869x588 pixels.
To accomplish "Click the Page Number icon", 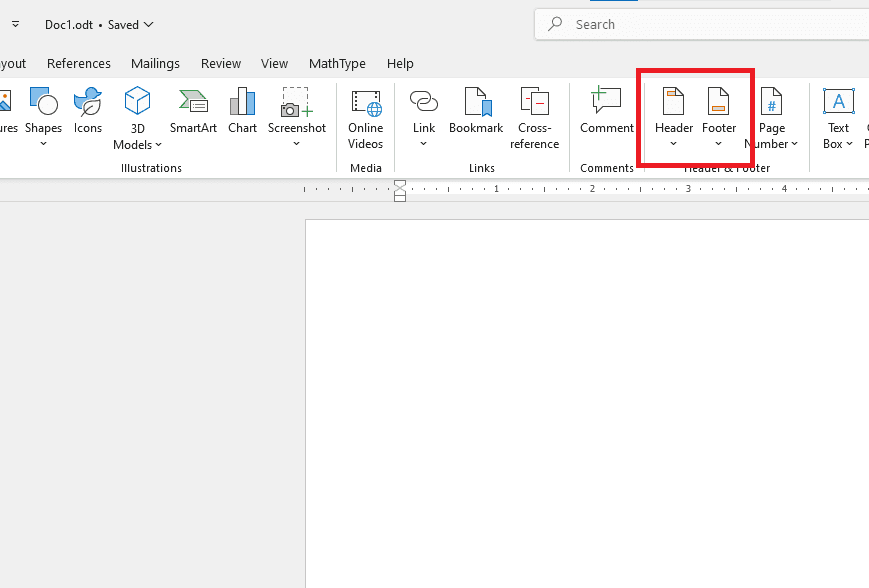I will tap(771, 101).
